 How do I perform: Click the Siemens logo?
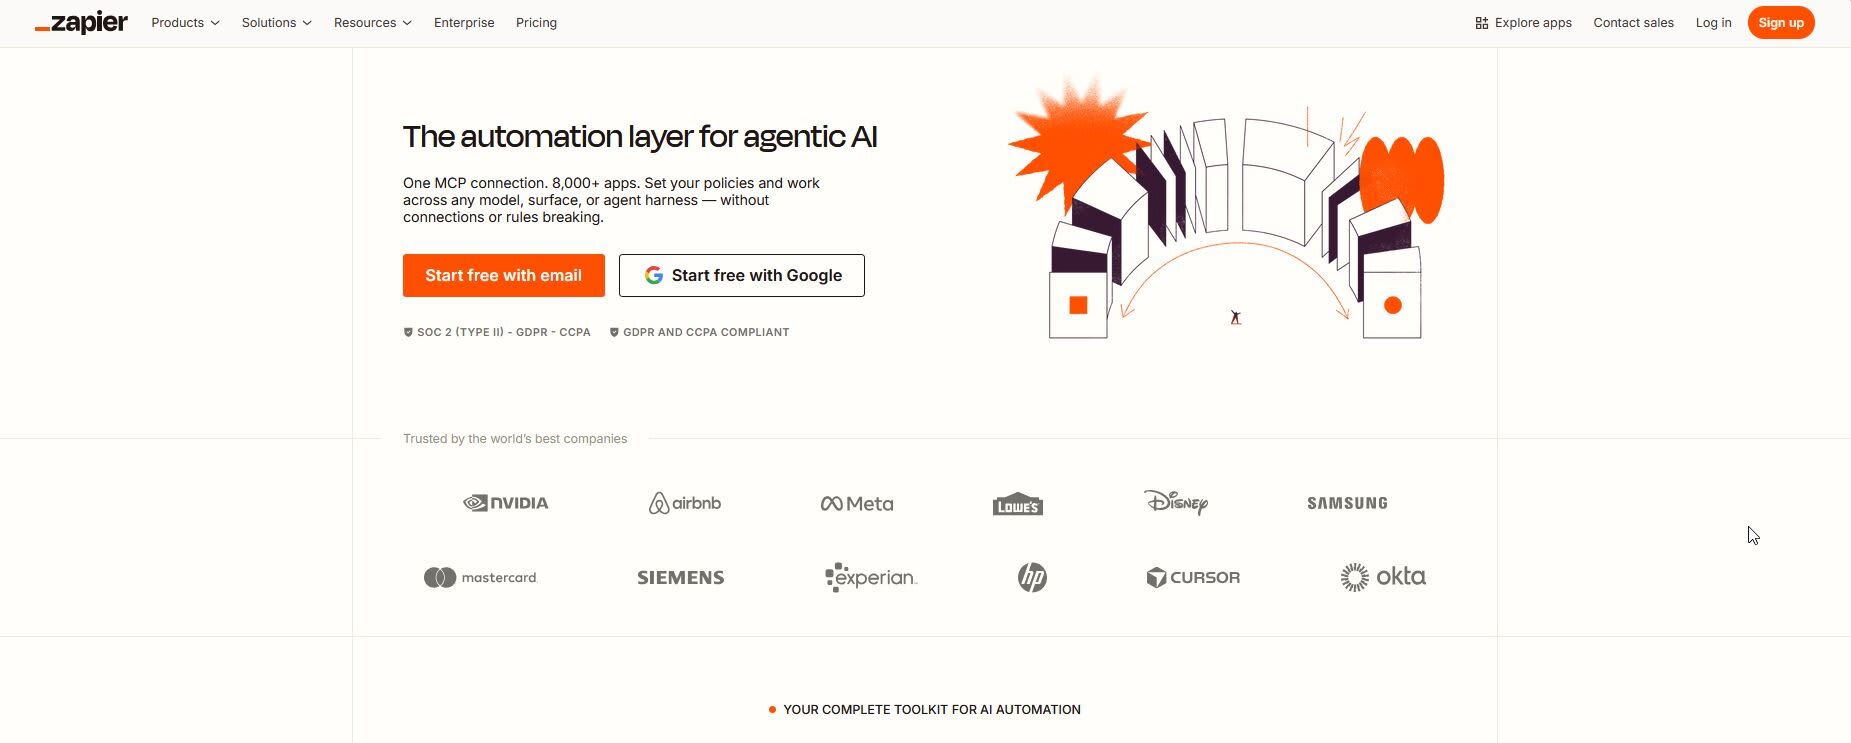pyautogui.click(x=681, y=577)
